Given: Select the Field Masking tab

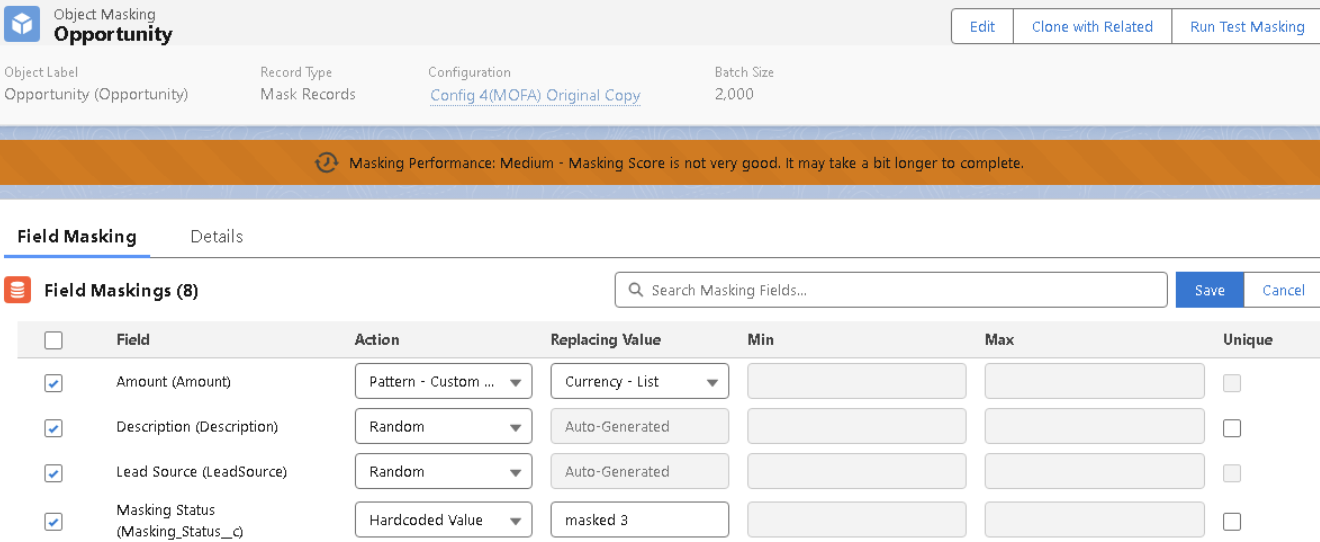Looking at the screenshot, I should pos(77,236).
